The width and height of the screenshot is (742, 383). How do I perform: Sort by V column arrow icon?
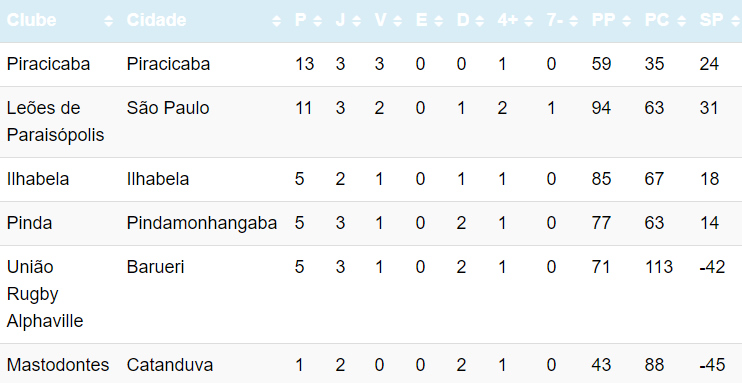click(398, 21)
